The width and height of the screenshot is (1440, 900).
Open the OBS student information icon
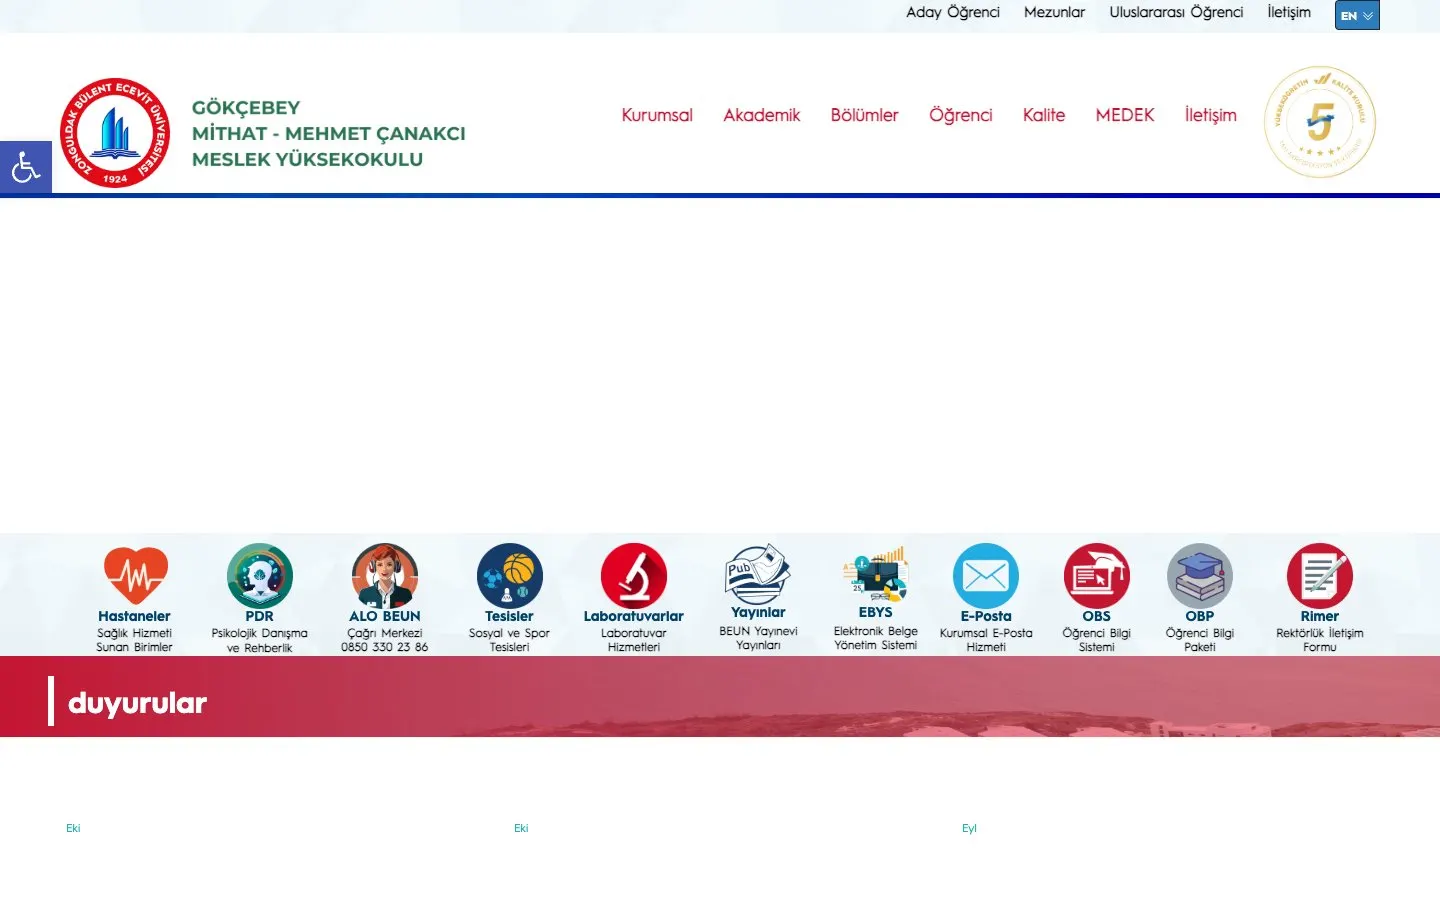point(1097,576)
